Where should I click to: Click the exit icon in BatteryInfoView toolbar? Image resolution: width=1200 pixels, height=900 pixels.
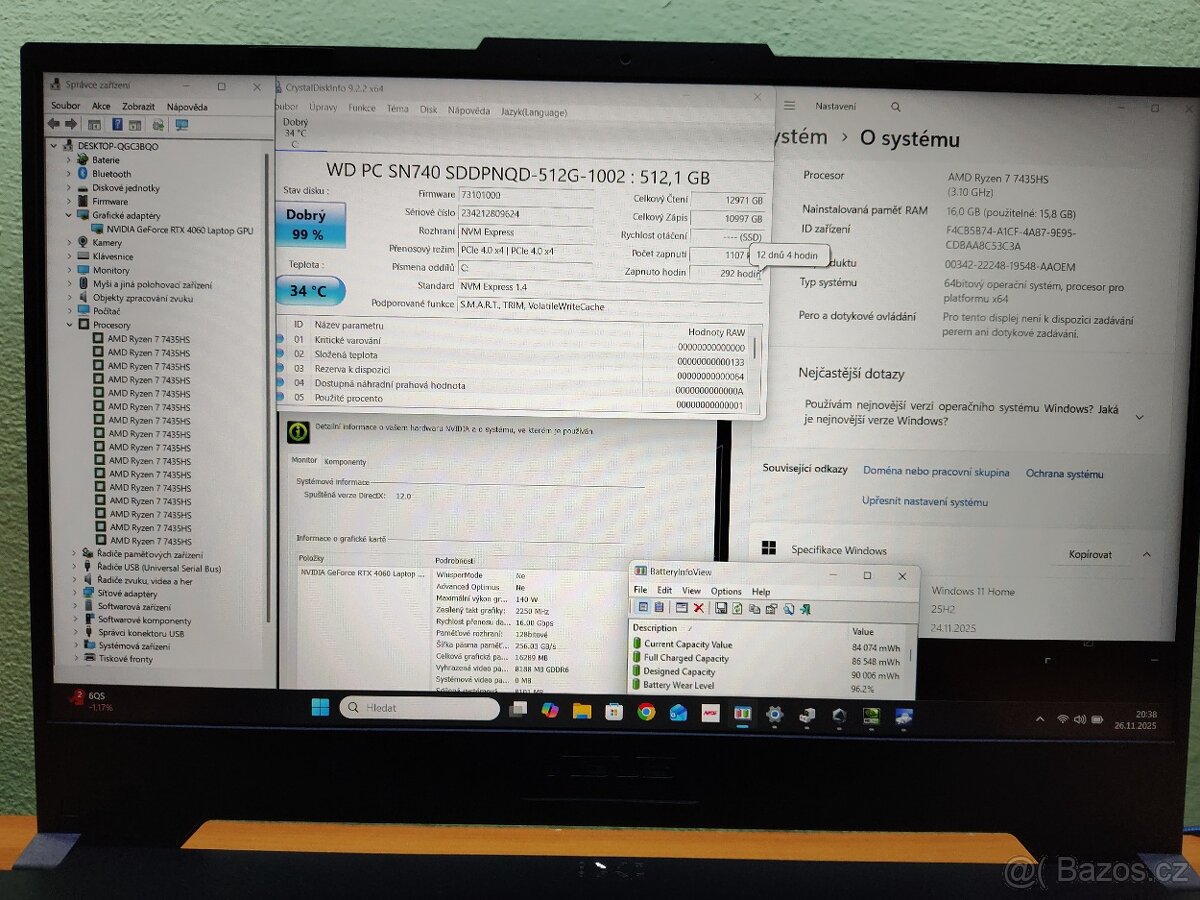pyautogui.click(x=807, y=609)
